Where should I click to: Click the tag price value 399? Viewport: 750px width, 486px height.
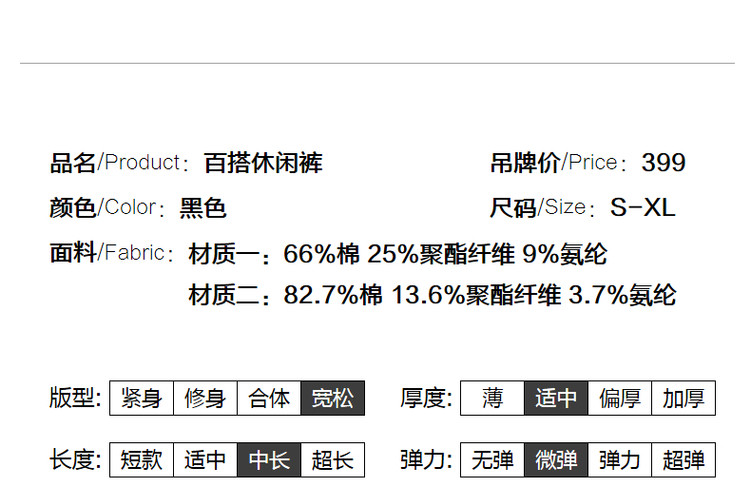[x=663, y=163]
